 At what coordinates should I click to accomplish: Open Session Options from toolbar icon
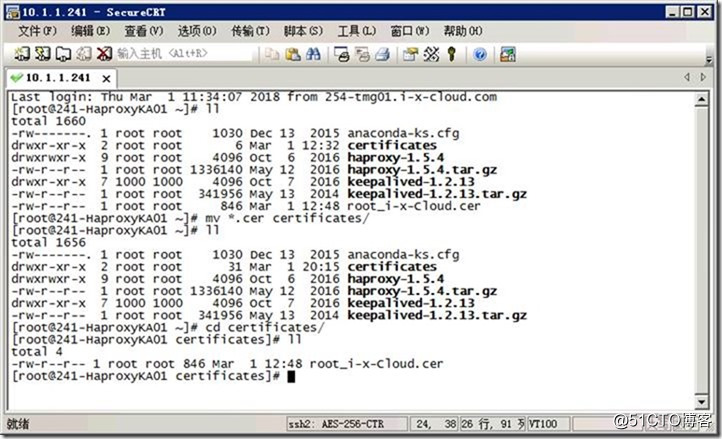[x=410, y=54]
